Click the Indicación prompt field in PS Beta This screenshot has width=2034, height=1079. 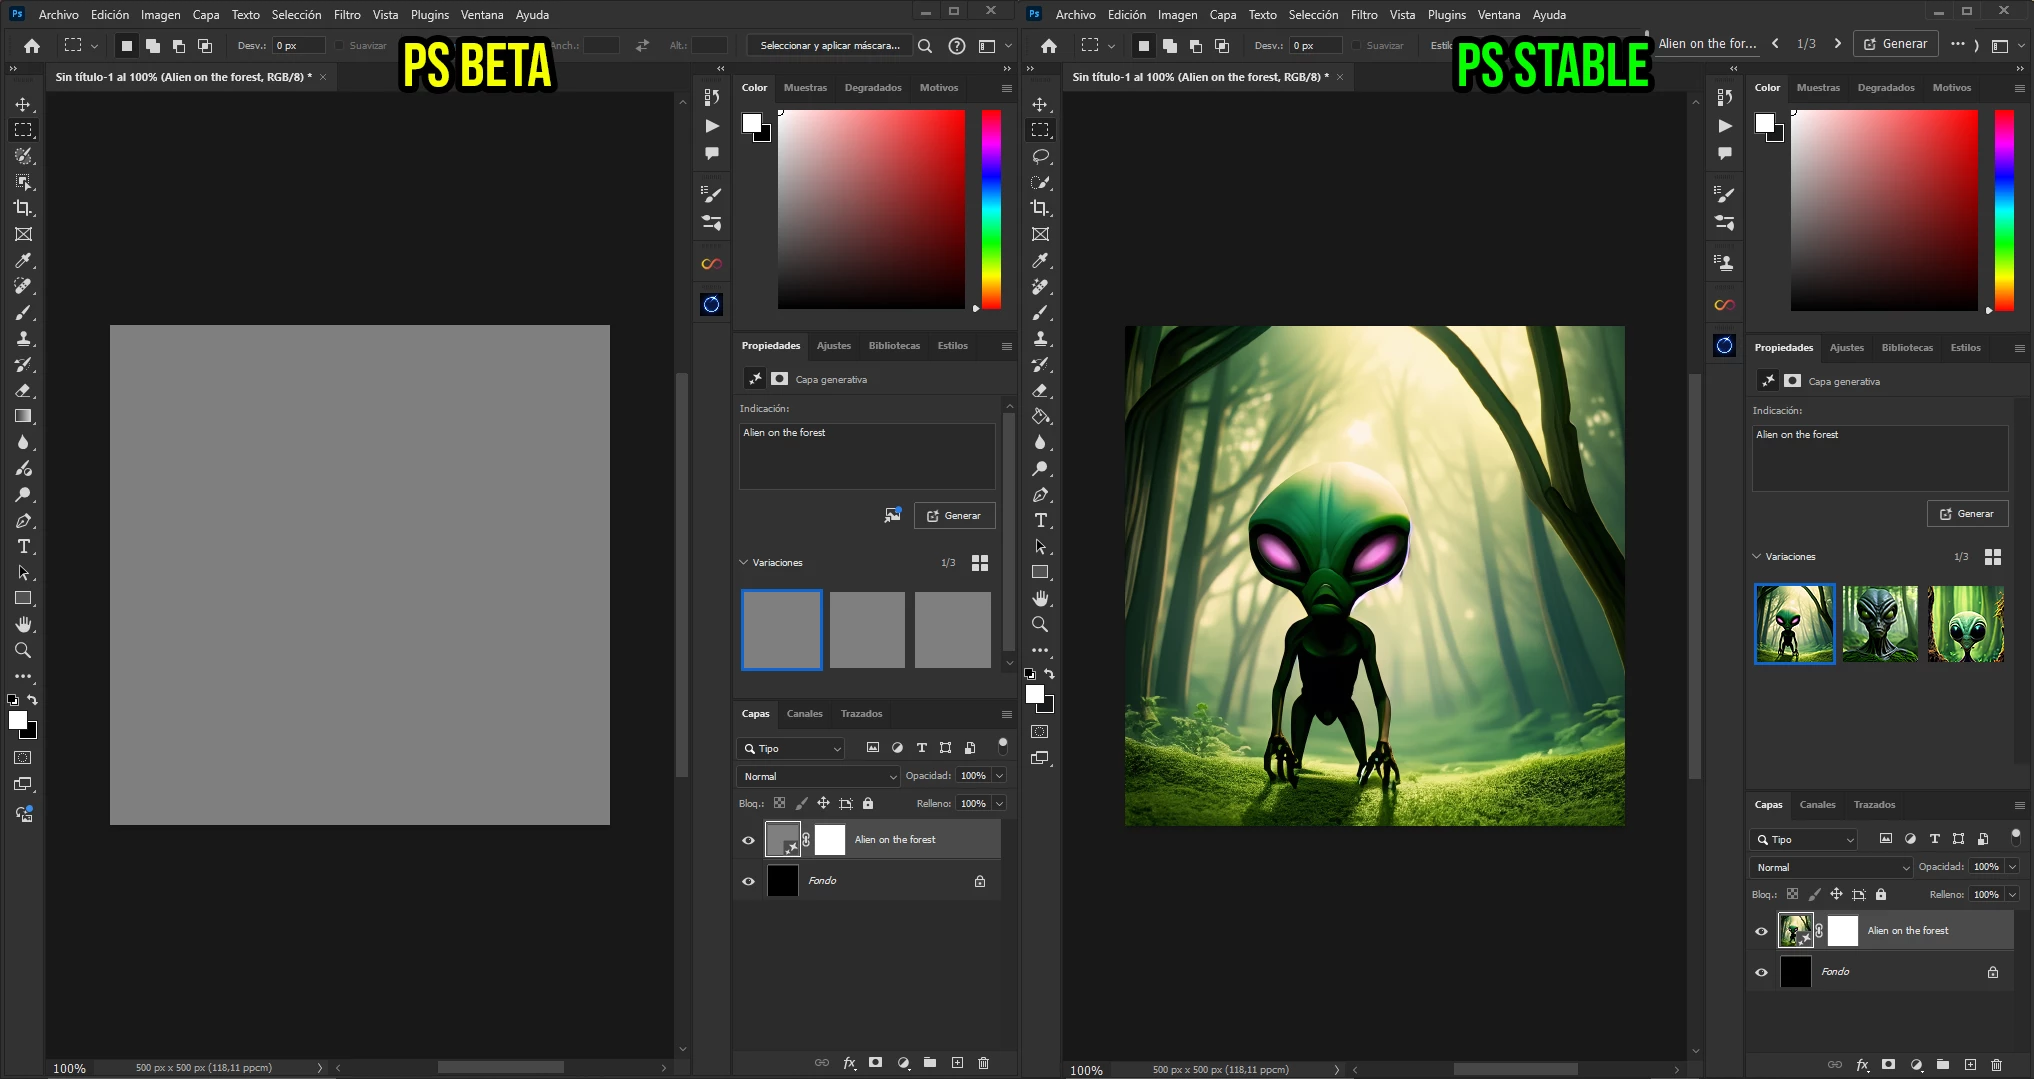[867, 456]
